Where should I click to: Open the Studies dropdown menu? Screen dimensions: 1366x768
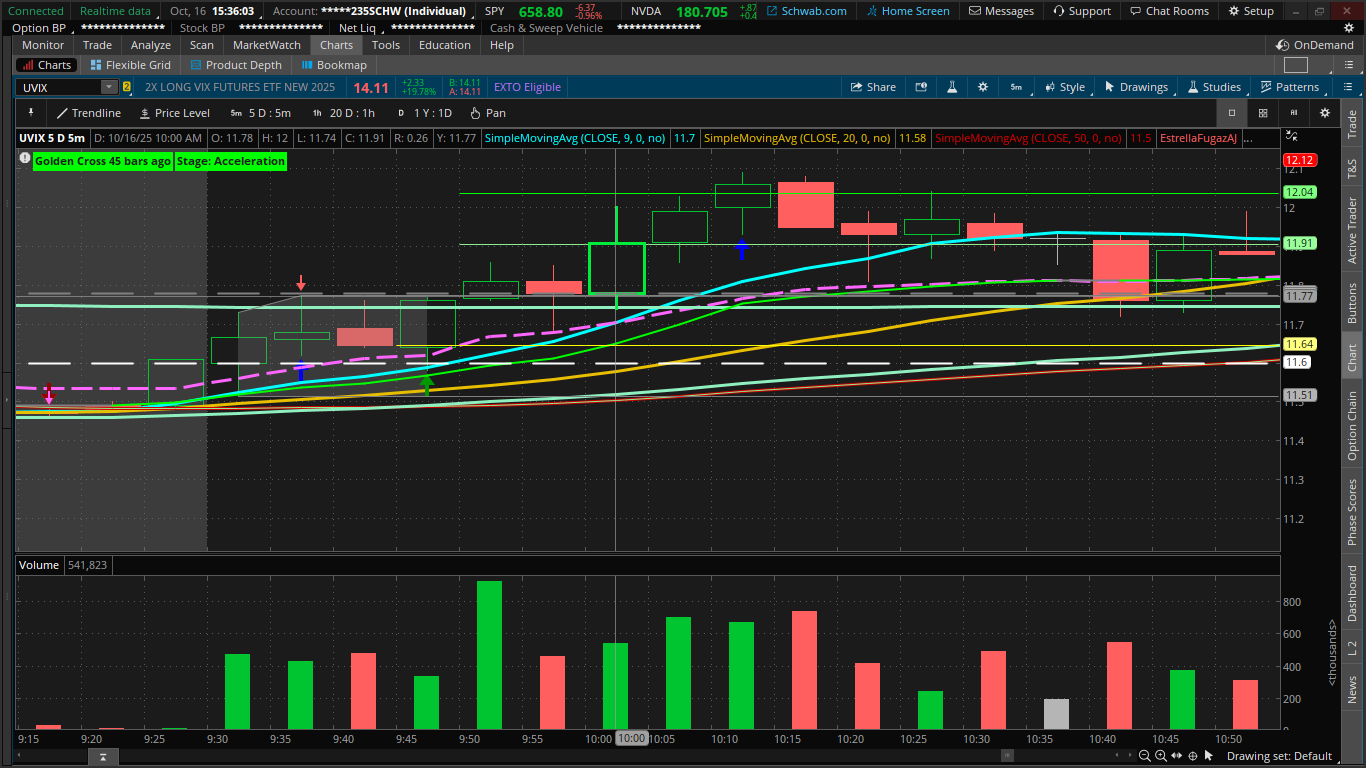point(1214,87)
